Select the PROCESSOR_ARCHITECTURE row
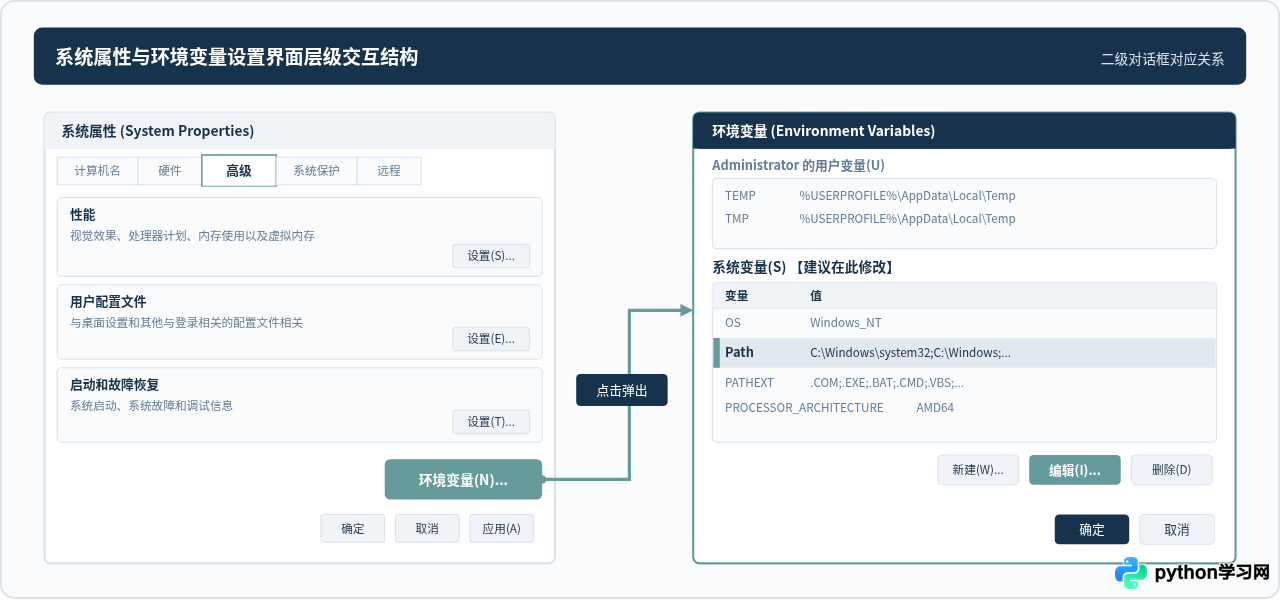Screen dimensions: 1280x600 coord(964,408)
